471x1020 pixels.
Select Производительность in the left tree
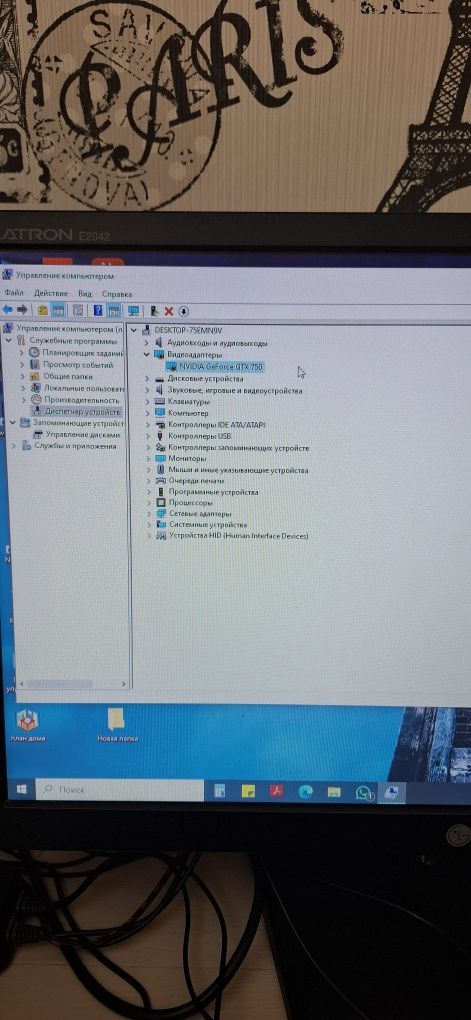pos(81,400)
